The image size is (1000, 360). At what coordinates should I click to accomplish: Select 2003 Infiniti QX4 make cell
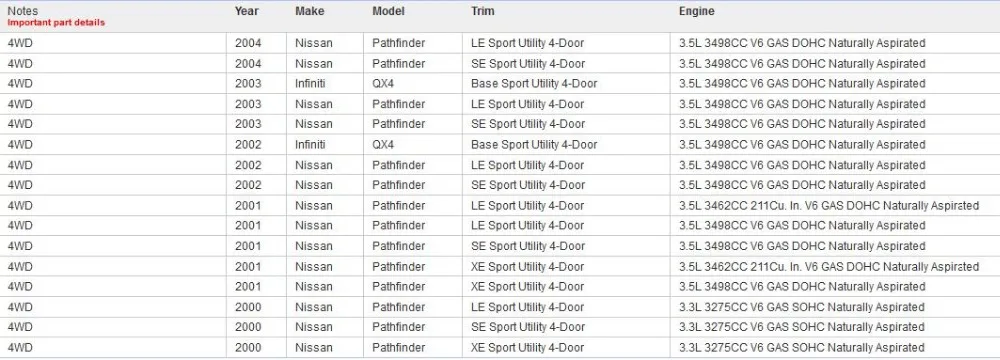(x=325, y=84)
